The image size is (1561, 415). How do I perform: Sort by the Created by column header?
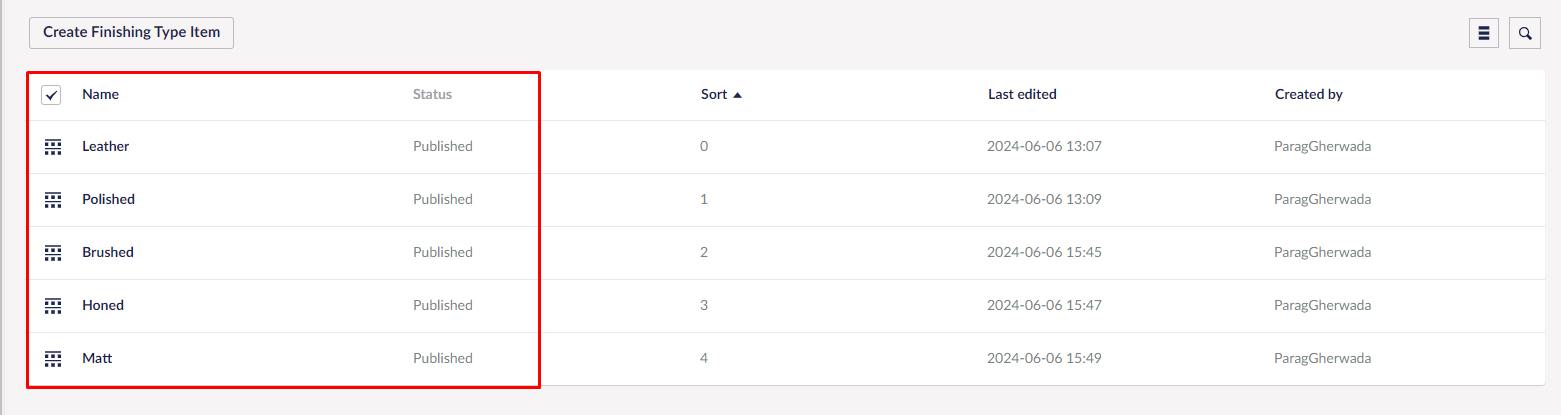click(x=1308, y=94)
